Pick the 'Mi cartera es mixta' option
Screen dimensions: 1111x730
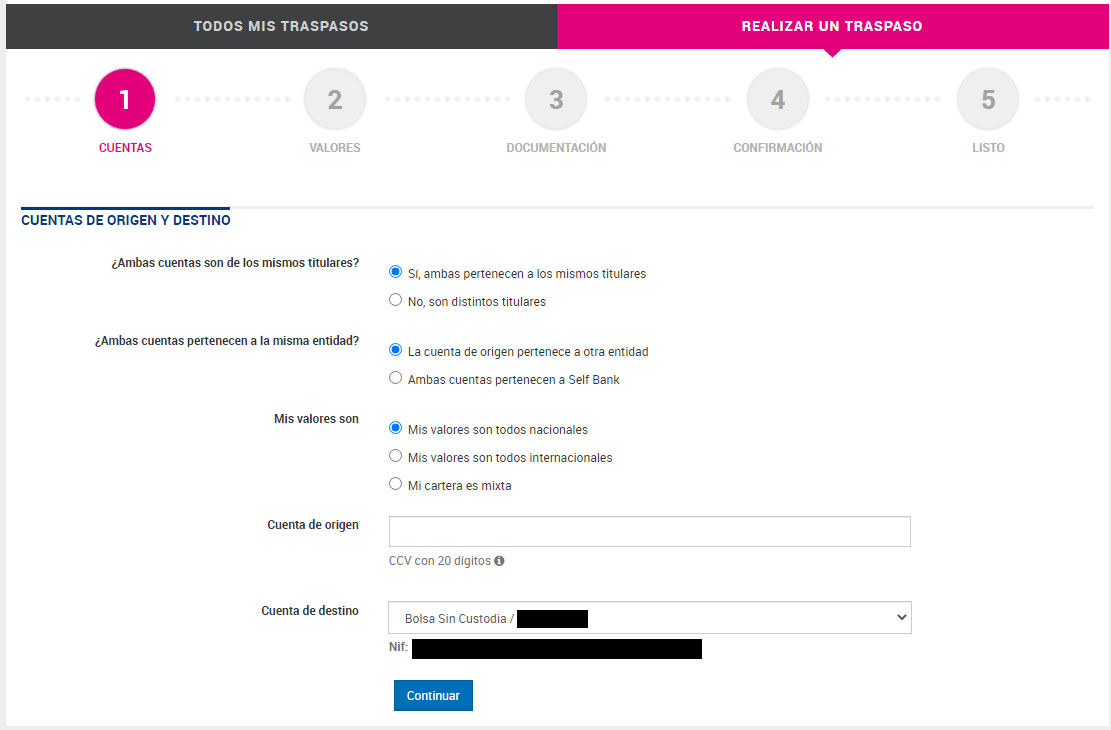396,484
